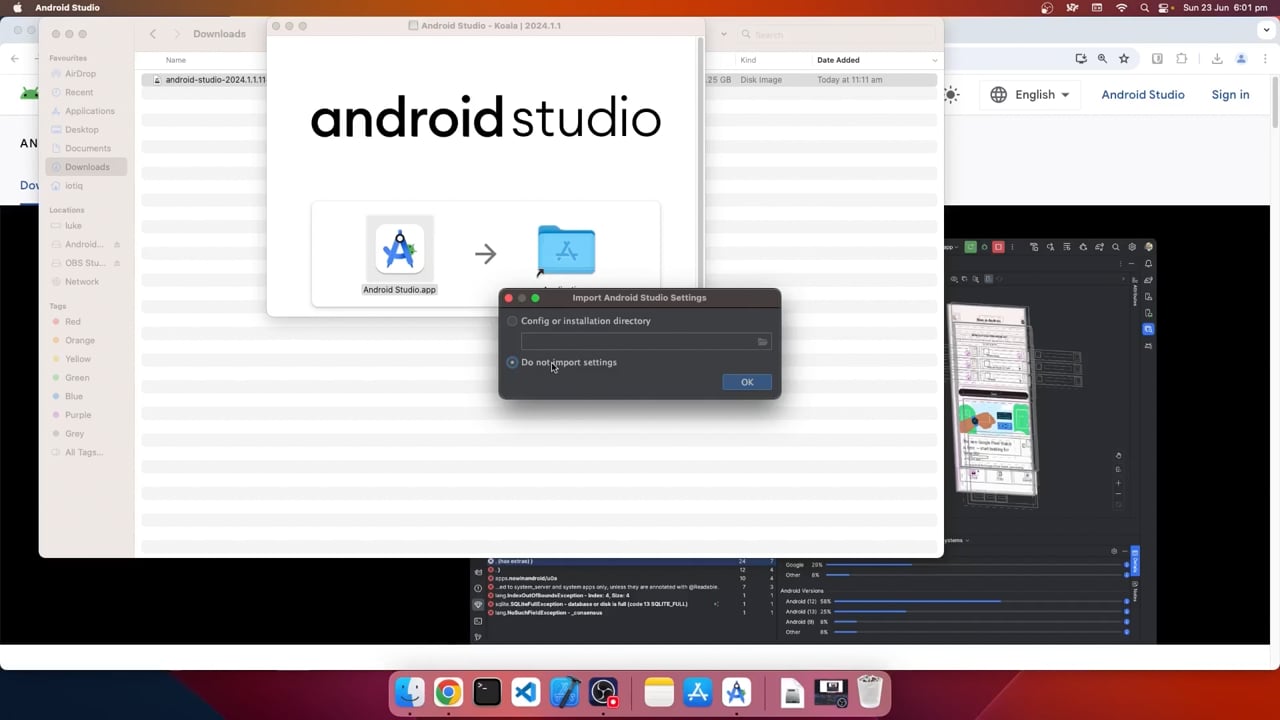Open Chrome profile avatar
The image size is (1280, 720).
click(x=1242, y=59)
